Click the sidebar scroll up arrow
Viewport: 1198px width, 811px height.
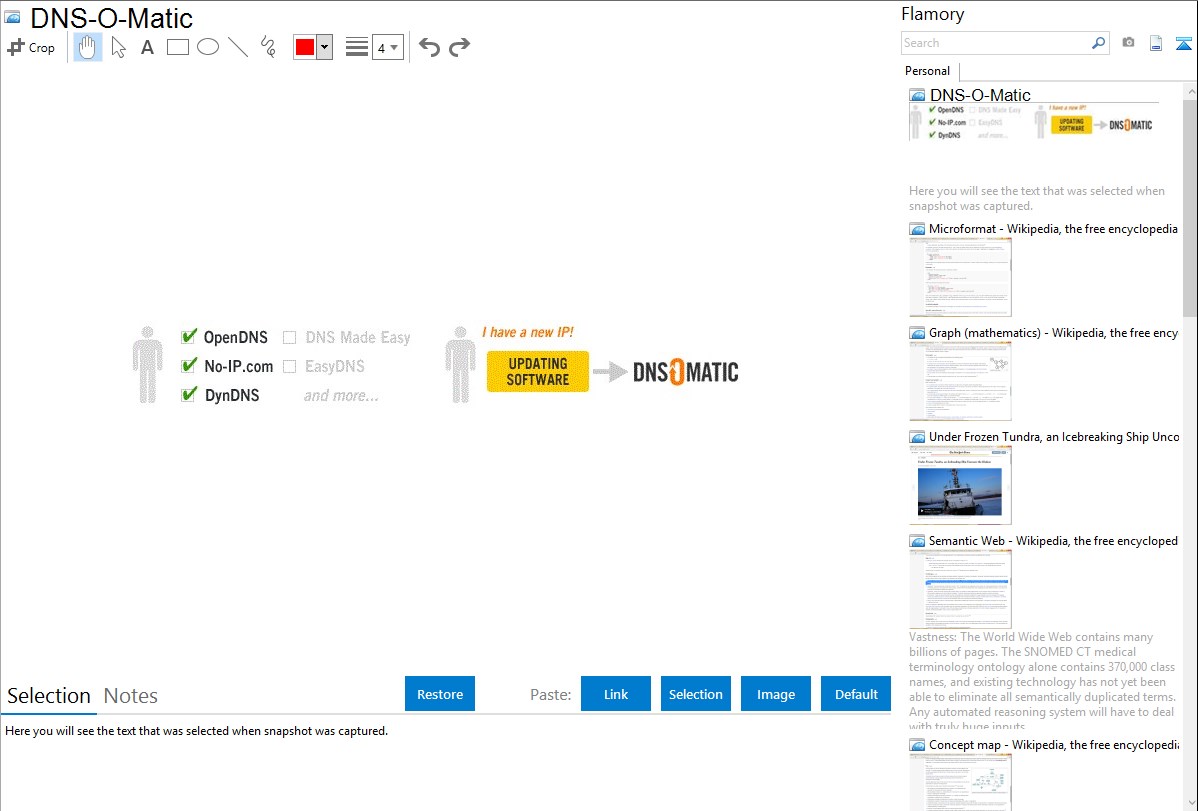point(1190,90)
